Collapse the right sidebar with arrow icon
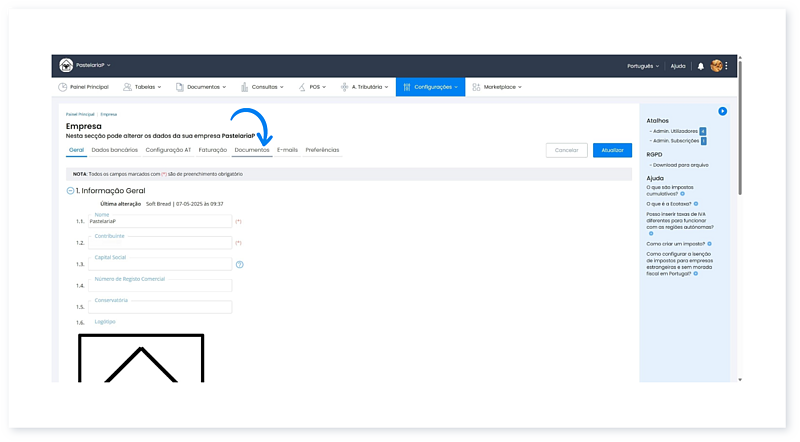Screen dimensions: 800x442 tap(722, 111)
